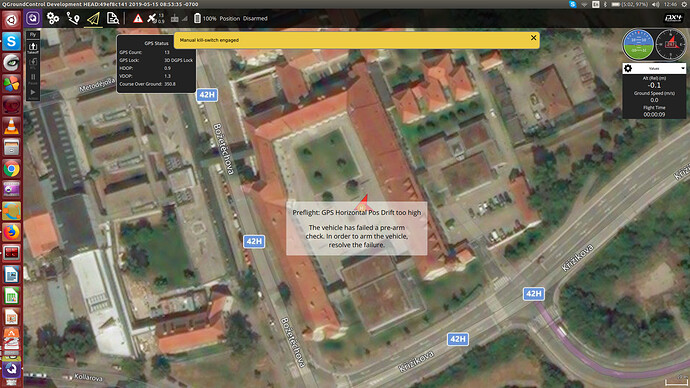The width and height of the screenshot is (690, 388).
Task: Click the Alt (Rel) value -0.1
Action: click(654, 85)
